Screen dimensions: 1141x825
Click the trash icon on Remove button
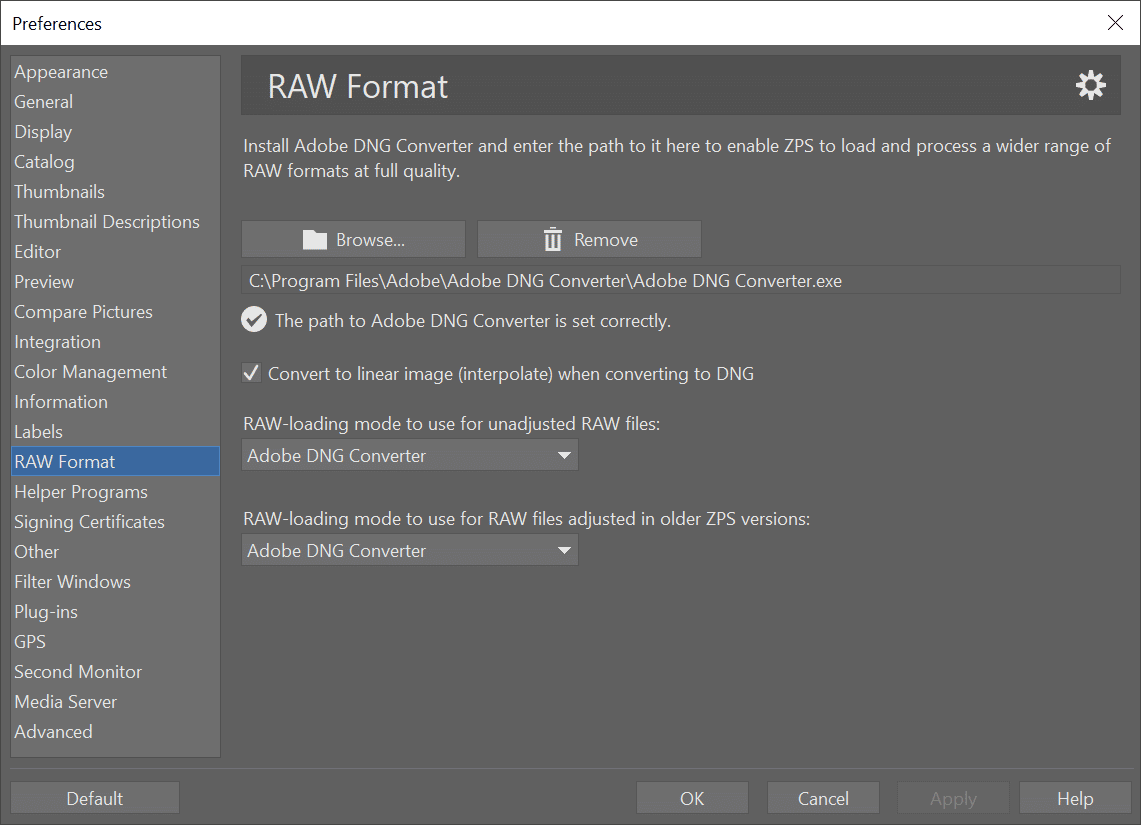pos(553,239)
